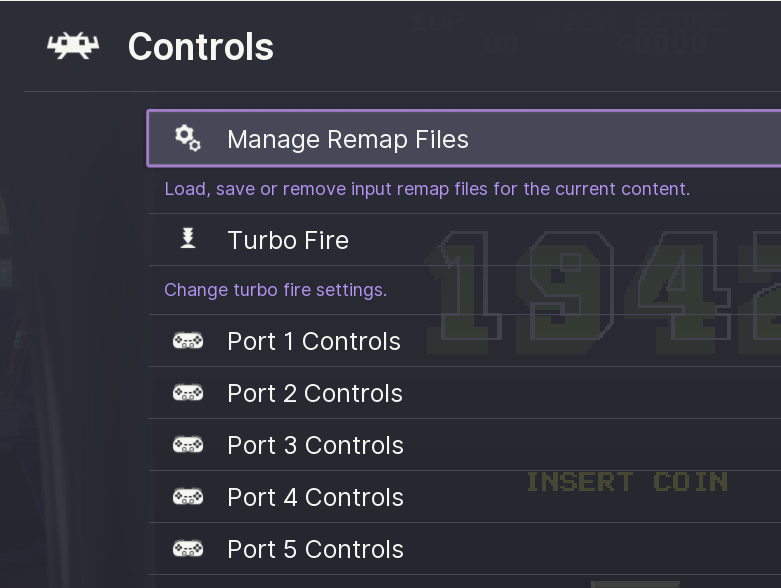This screenshot has width=781, height=588.
Task: Click the INSERT COIN text in the background
Action: pos(627,482)
